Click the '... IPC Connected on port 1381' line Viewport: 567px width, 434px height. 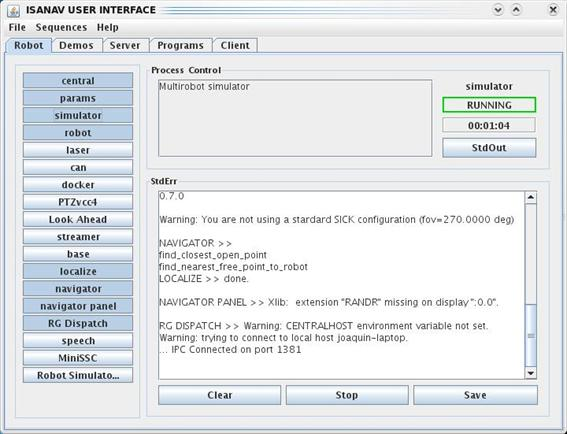point(230,349)
